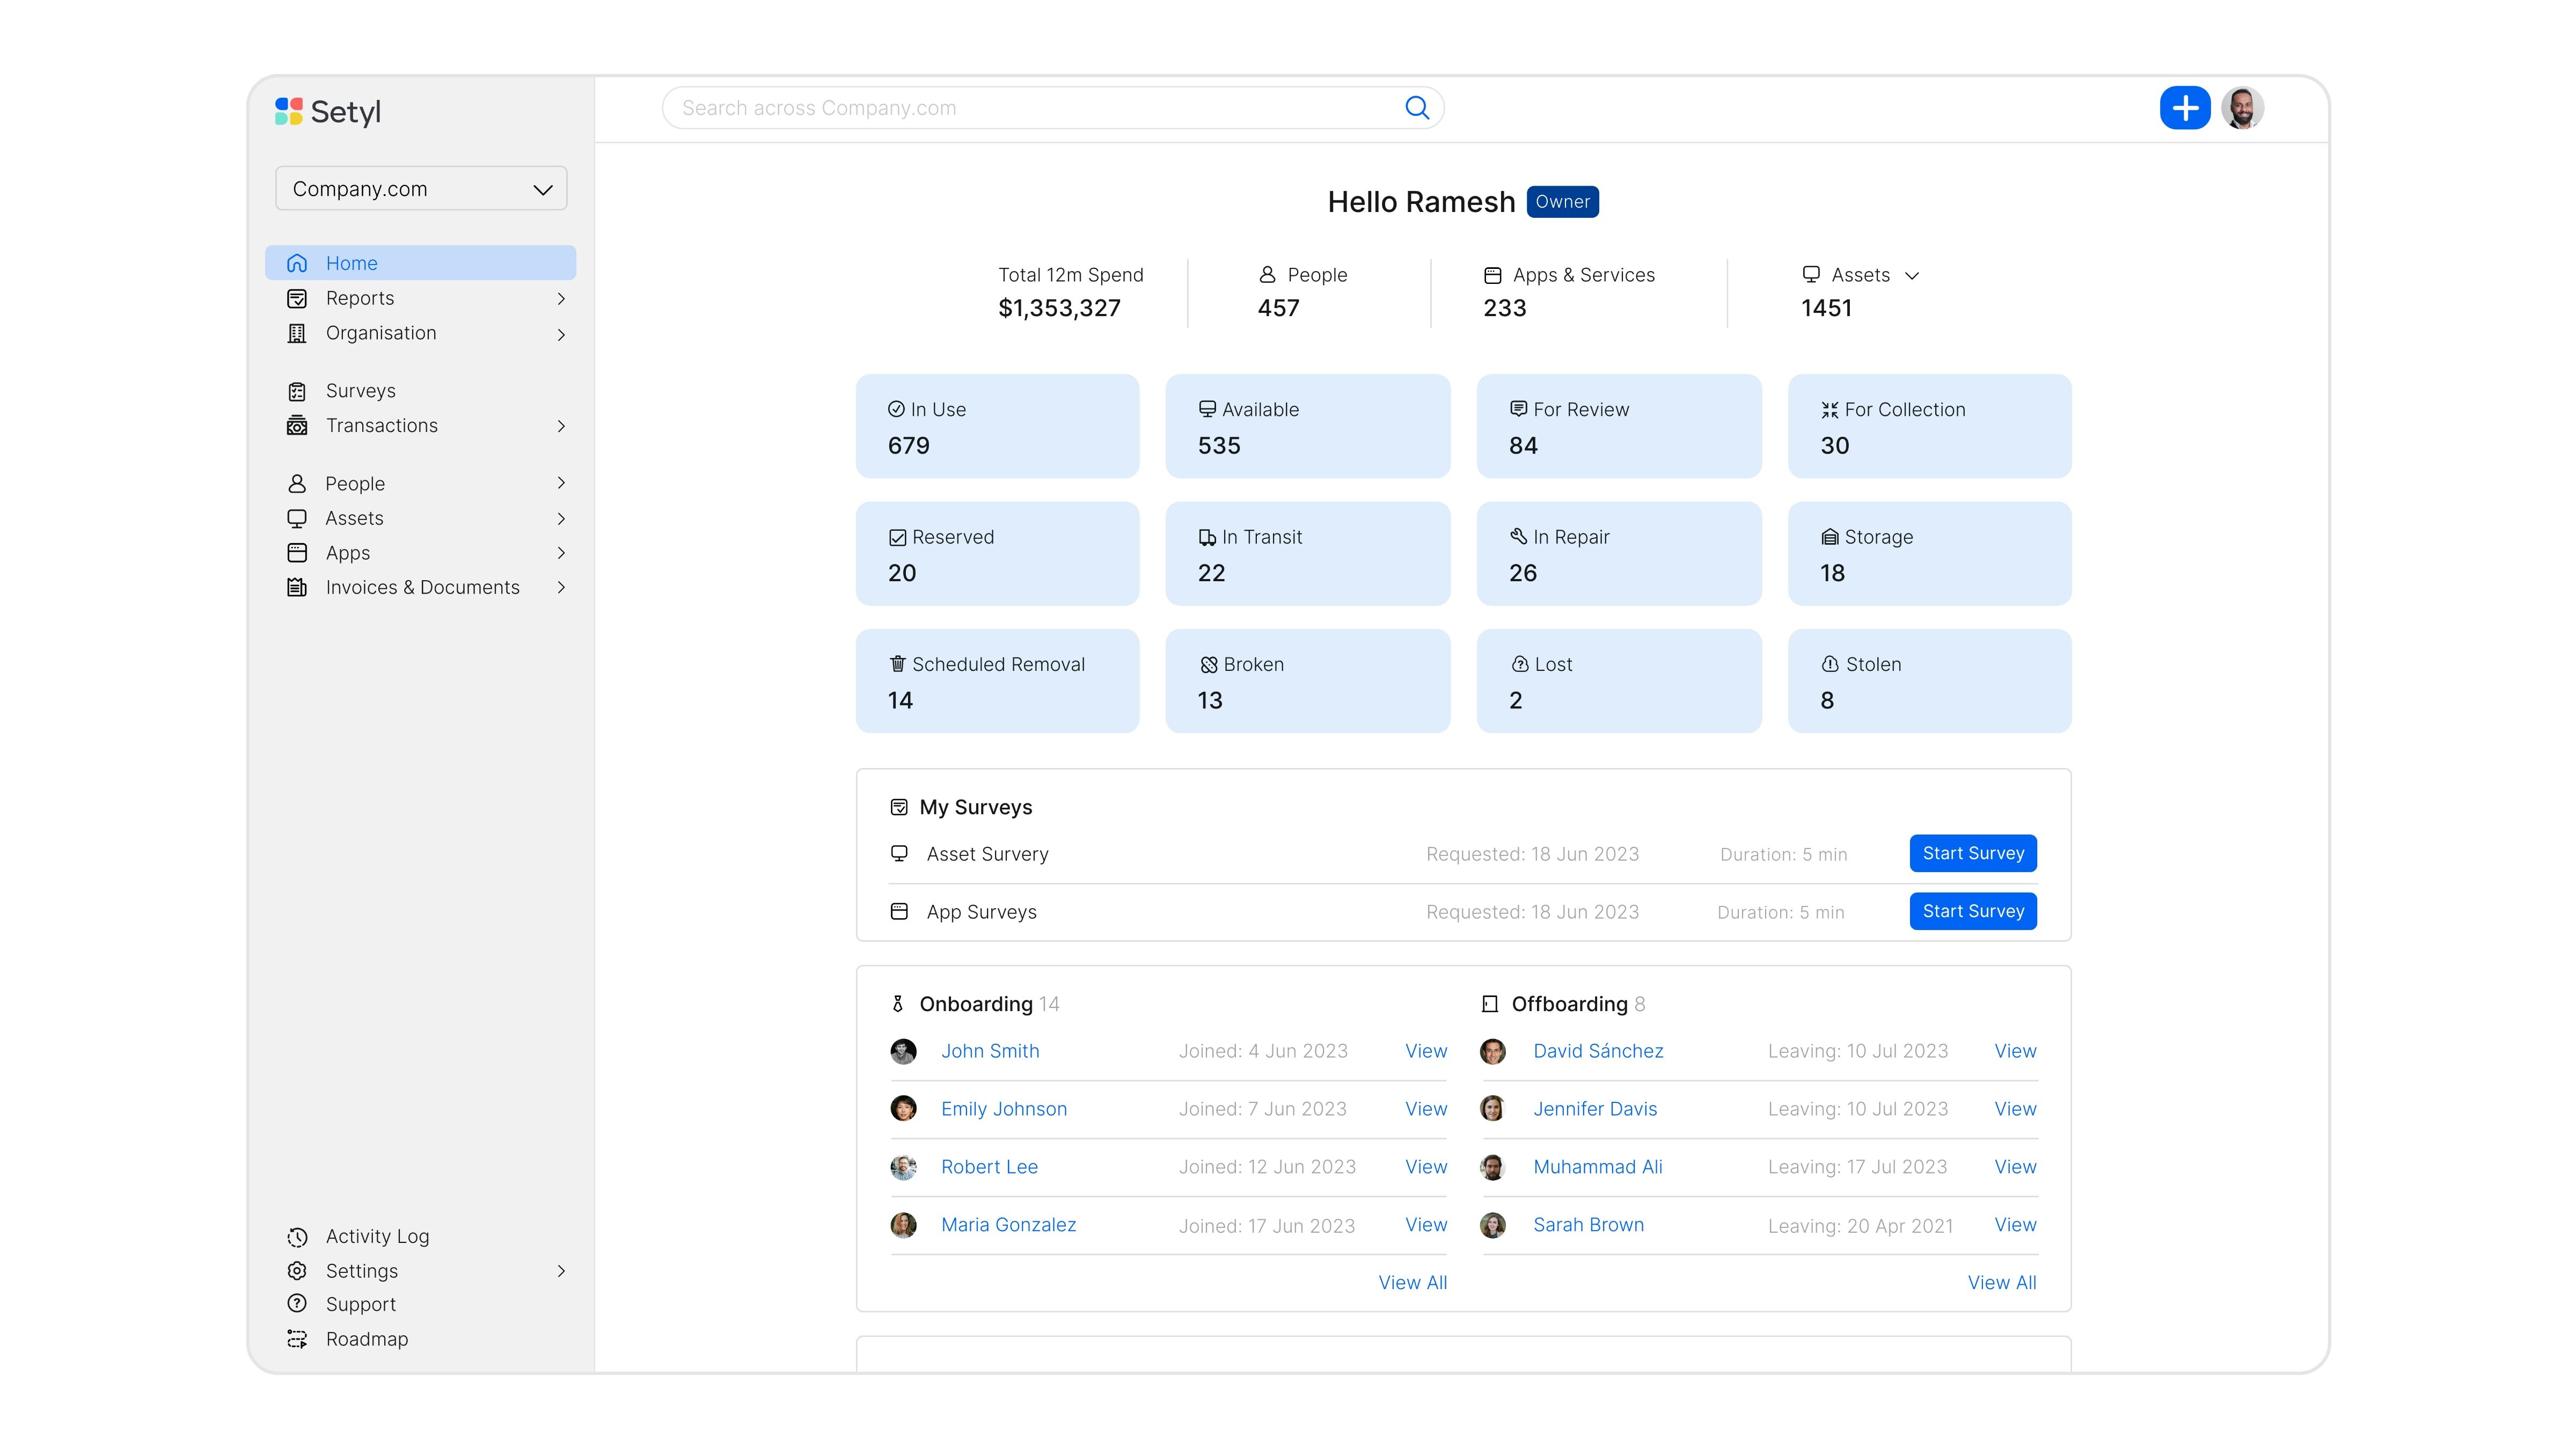Open the In Repair assets card
The height and width of the screenshot is (1449, 2576).
1618,554
